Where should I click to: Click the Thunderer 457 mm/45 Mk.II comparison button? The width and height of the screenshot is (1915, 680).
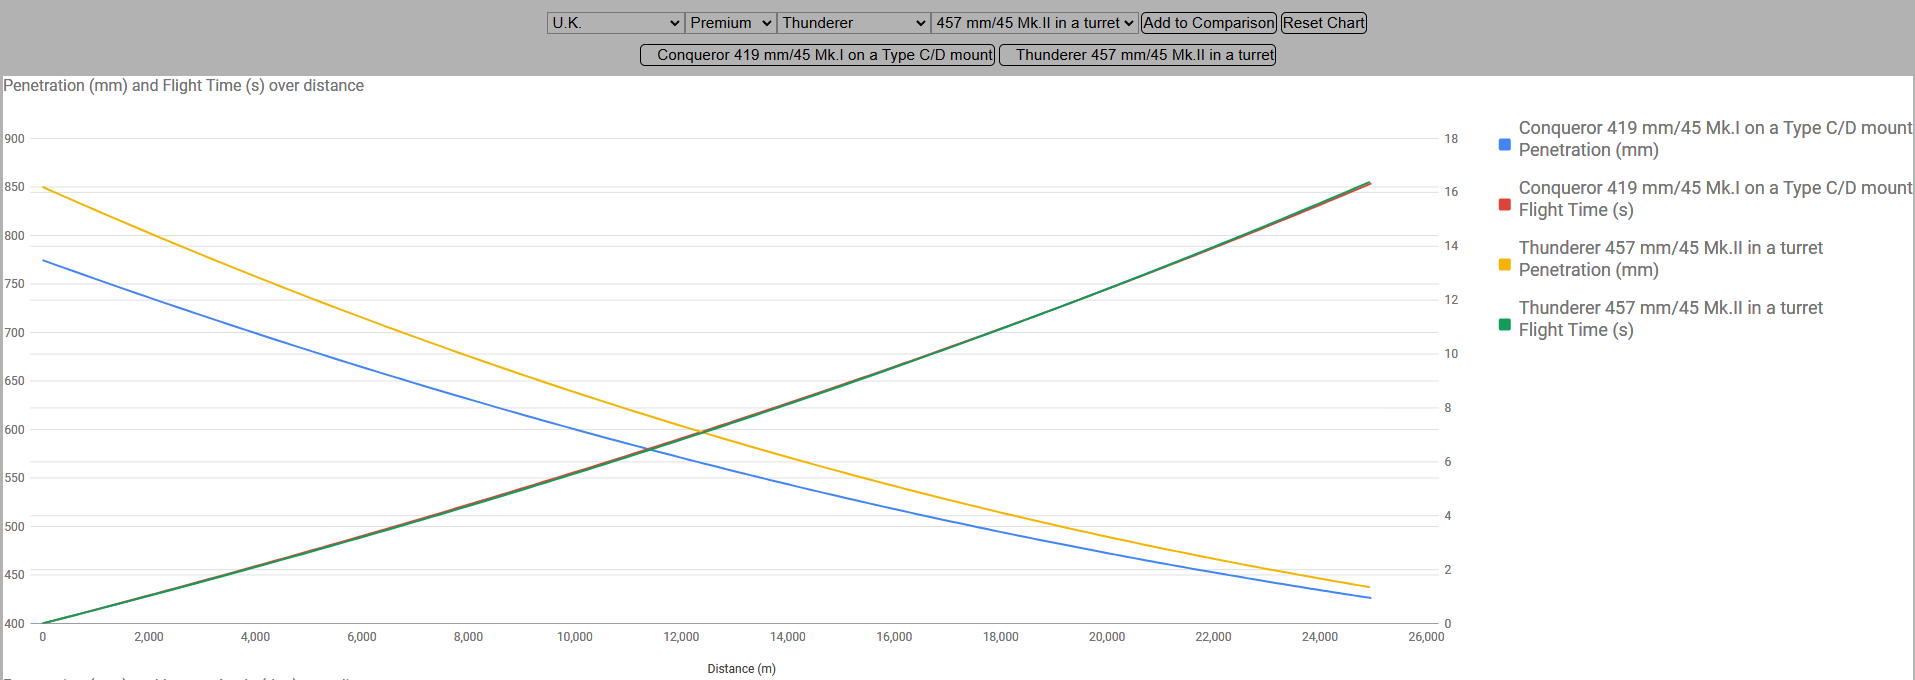click(x=1137, y=55)
